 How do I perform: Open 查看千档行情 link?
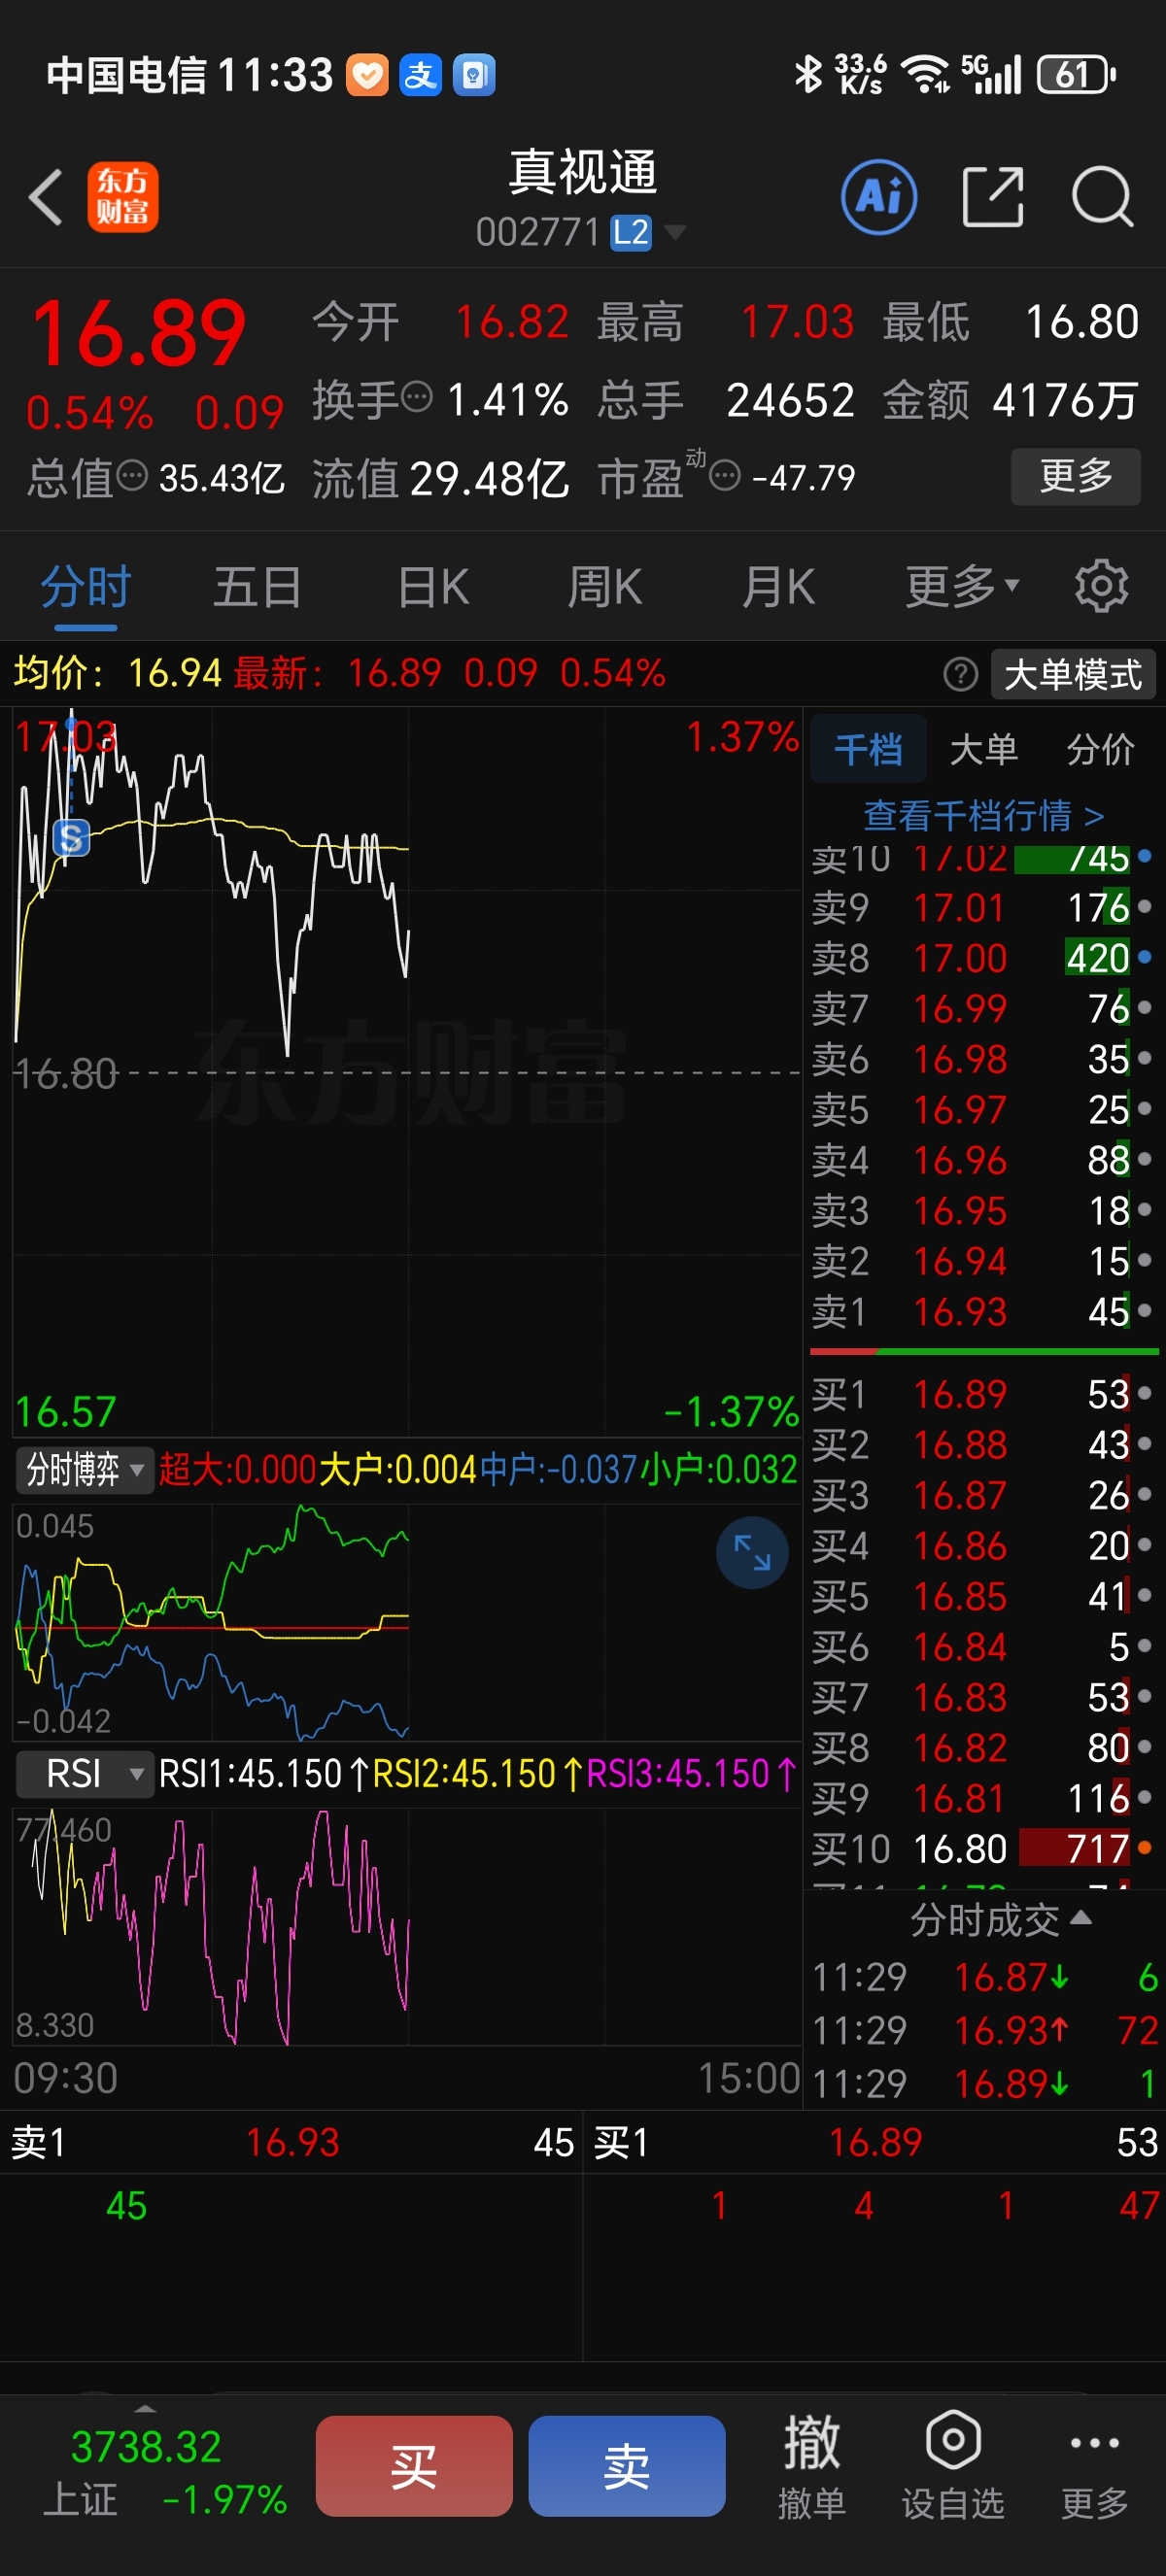pyautogui.click(x=984, y=816)
